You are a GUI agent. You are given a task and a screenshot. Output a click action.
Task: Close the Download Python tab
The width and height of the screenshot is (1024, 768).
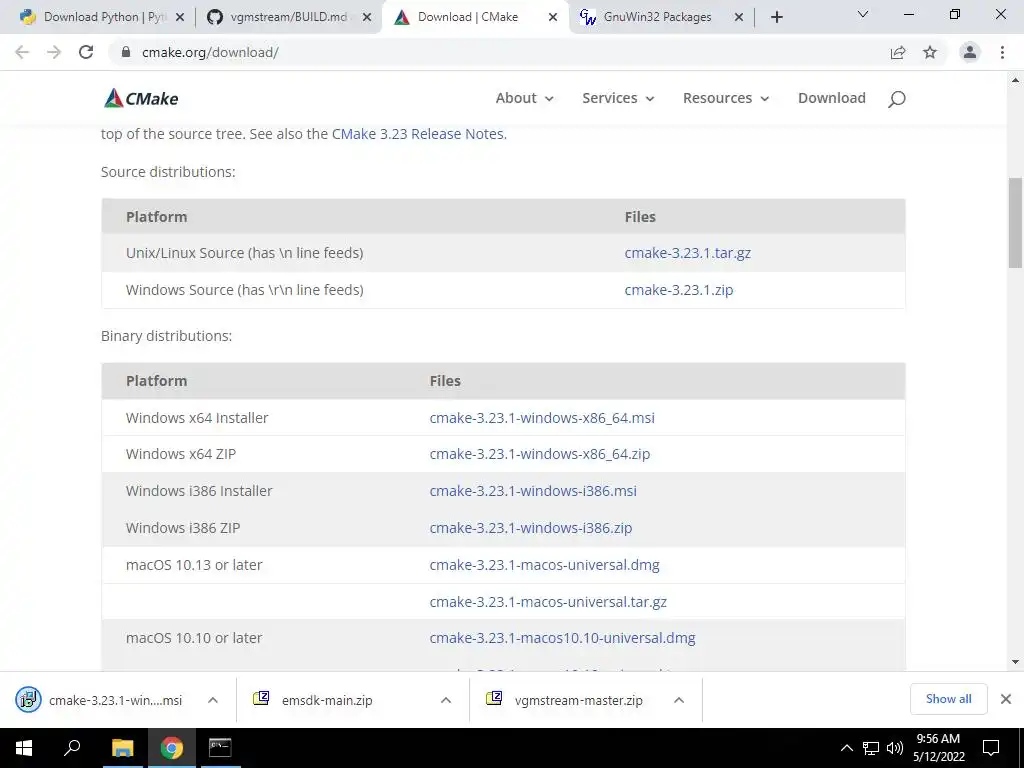click(x=180, y=18)
